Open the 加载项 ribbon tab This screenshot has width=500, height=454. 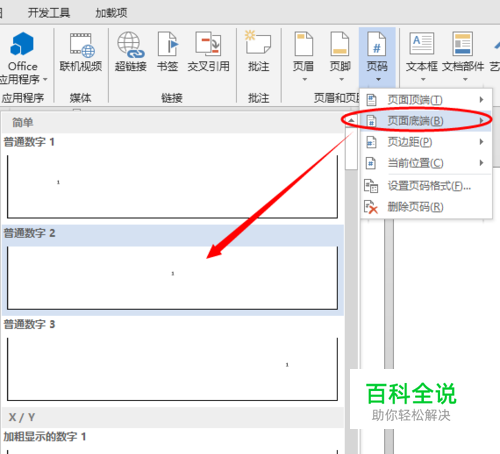pos(111,13)
